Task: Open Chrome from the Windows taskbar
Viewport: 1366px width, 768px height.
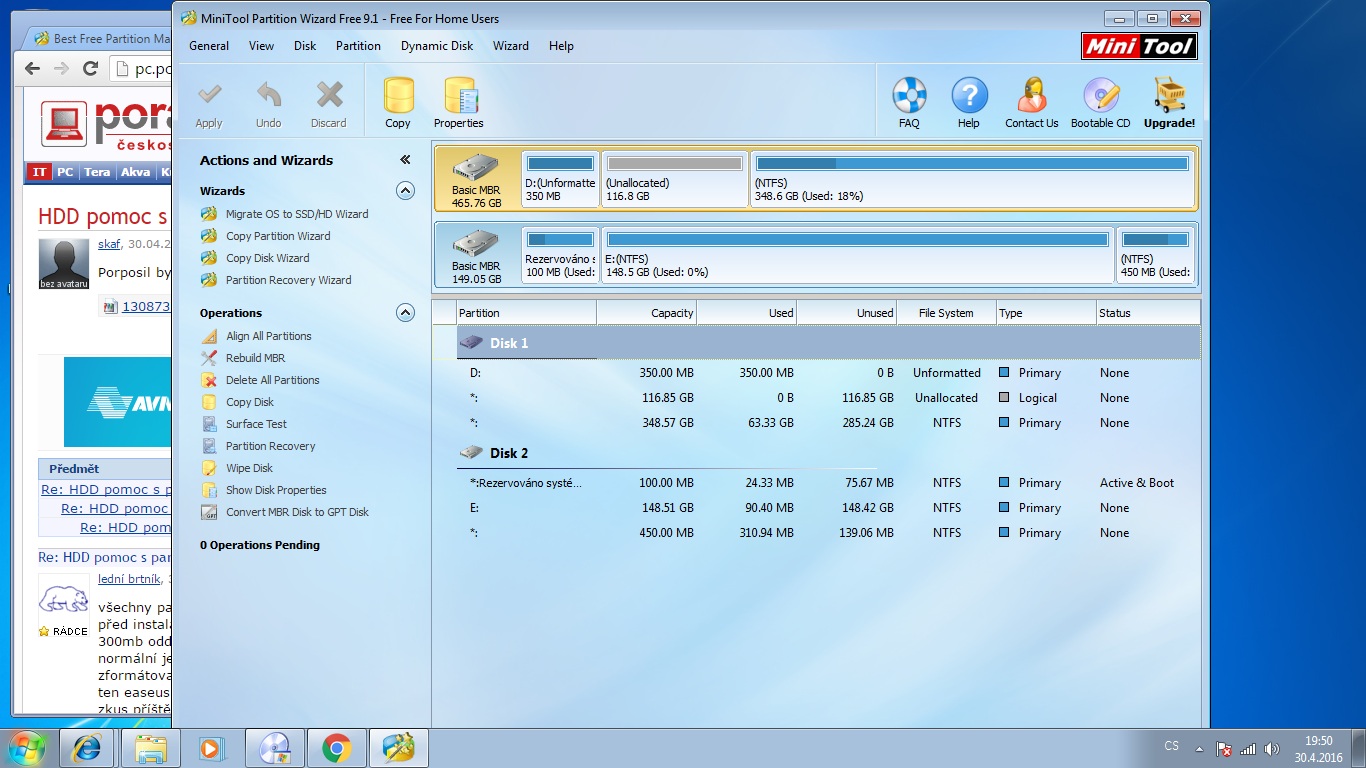Action: (336, 748)
